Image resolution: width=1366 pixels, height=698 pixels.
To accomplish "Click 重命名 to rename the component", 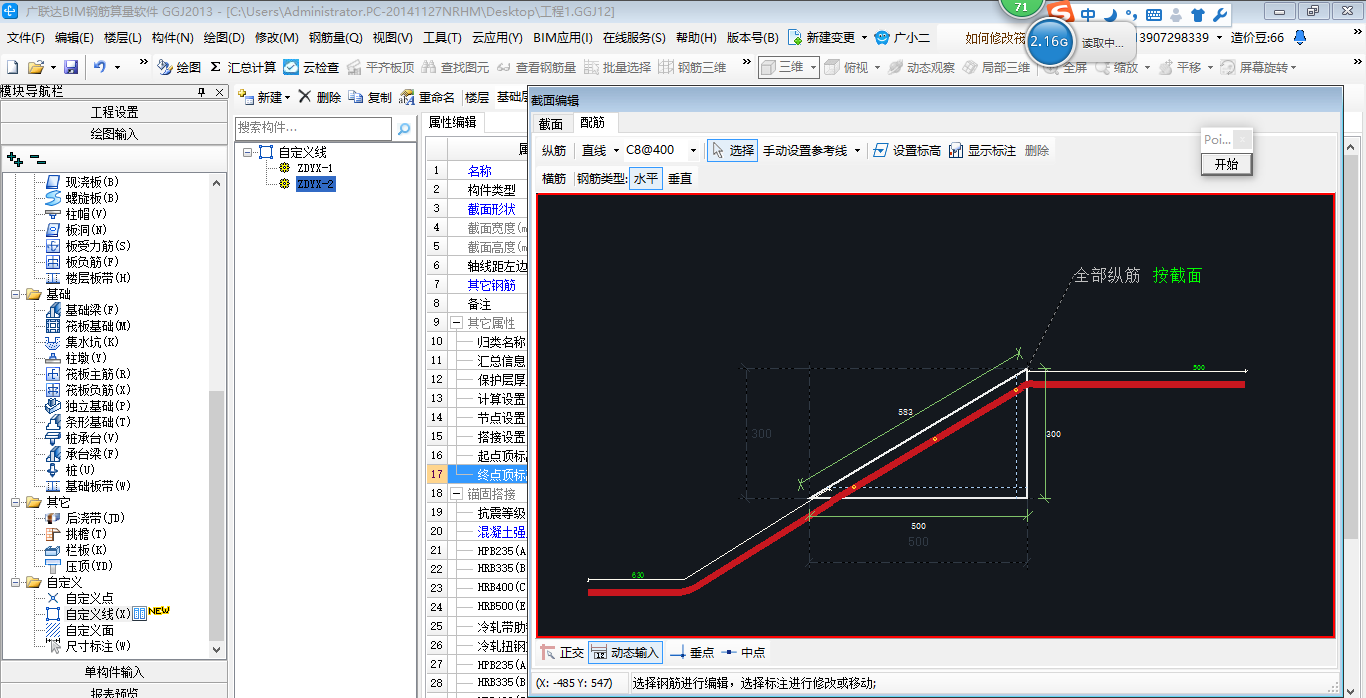I will coord(427,97).
